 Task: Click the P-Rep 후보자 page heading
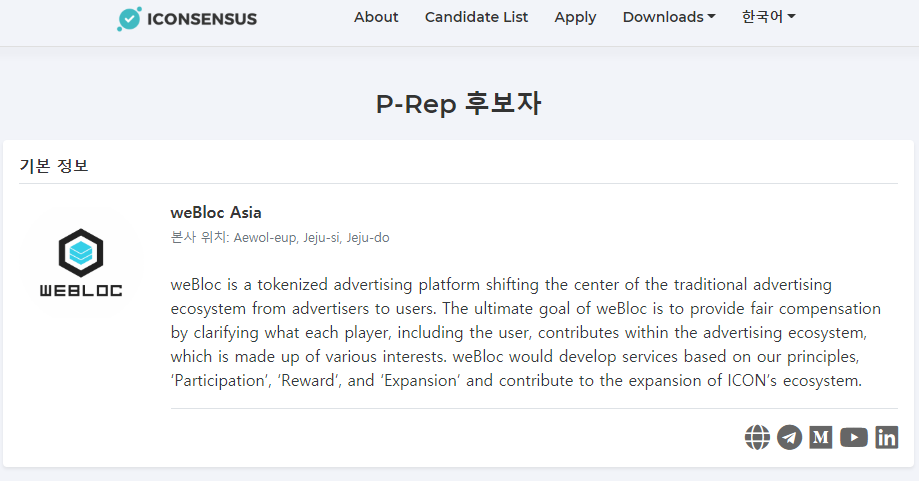(x=458, y=103)
